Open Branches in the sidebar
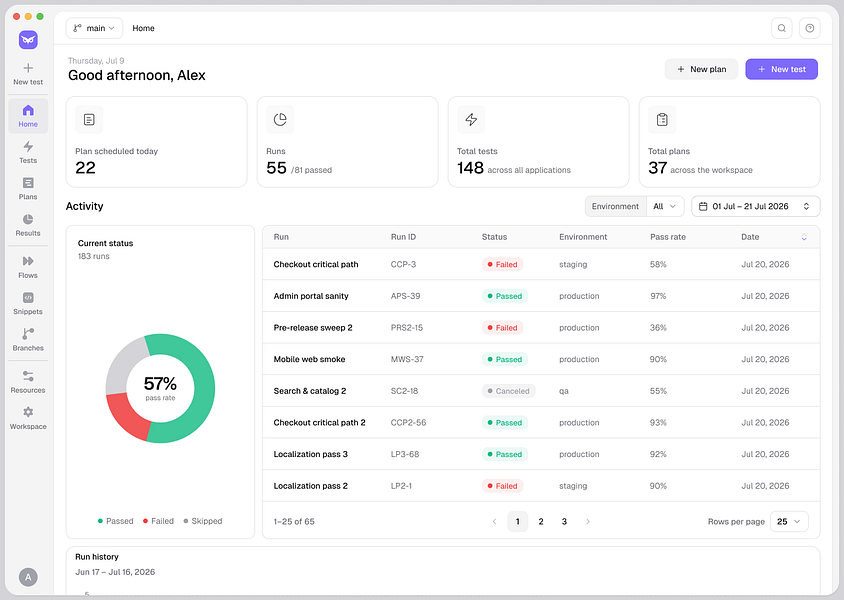Screen dimensions: 844x600 [28, 340]
